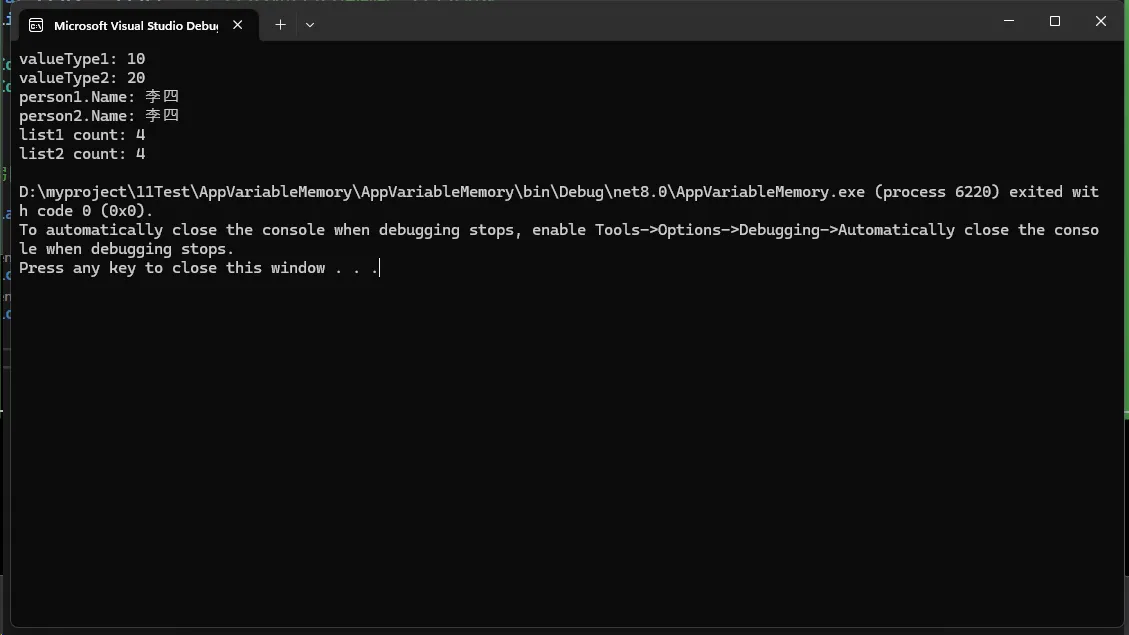The width and height of the screenshot is (1129, 635).
Task: Minimize the console window
Action: pos(1009,21)
